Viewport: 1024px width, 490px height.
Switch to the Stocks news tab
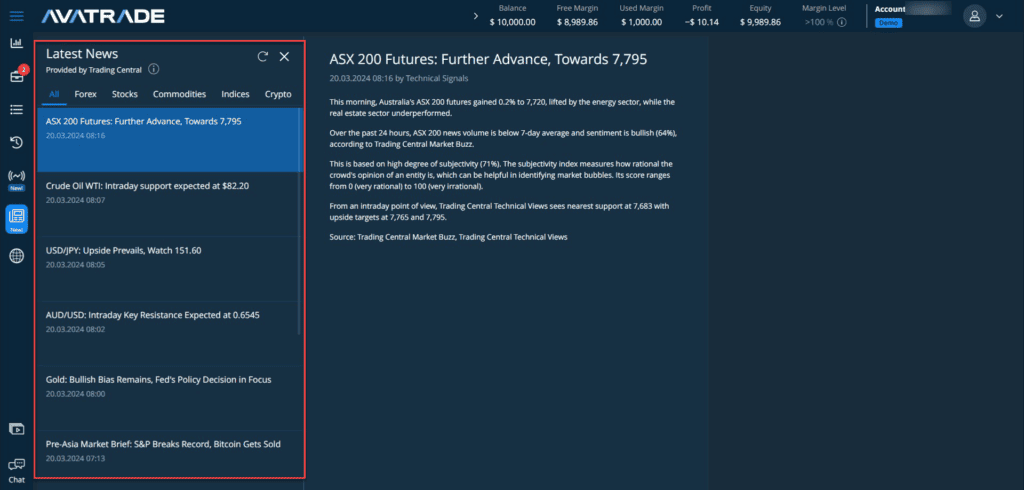(x=125, y=94)
